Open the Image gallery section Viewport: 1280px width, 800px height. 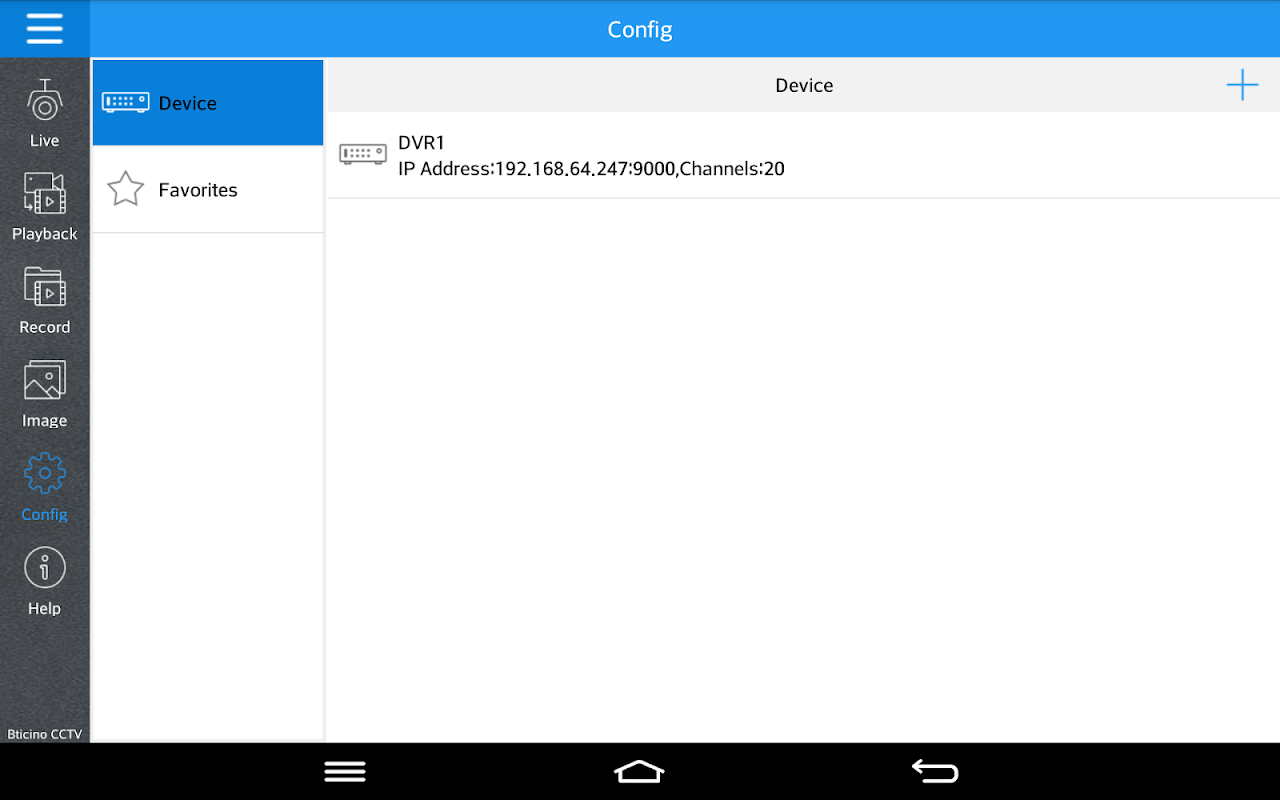coord(44,394)
